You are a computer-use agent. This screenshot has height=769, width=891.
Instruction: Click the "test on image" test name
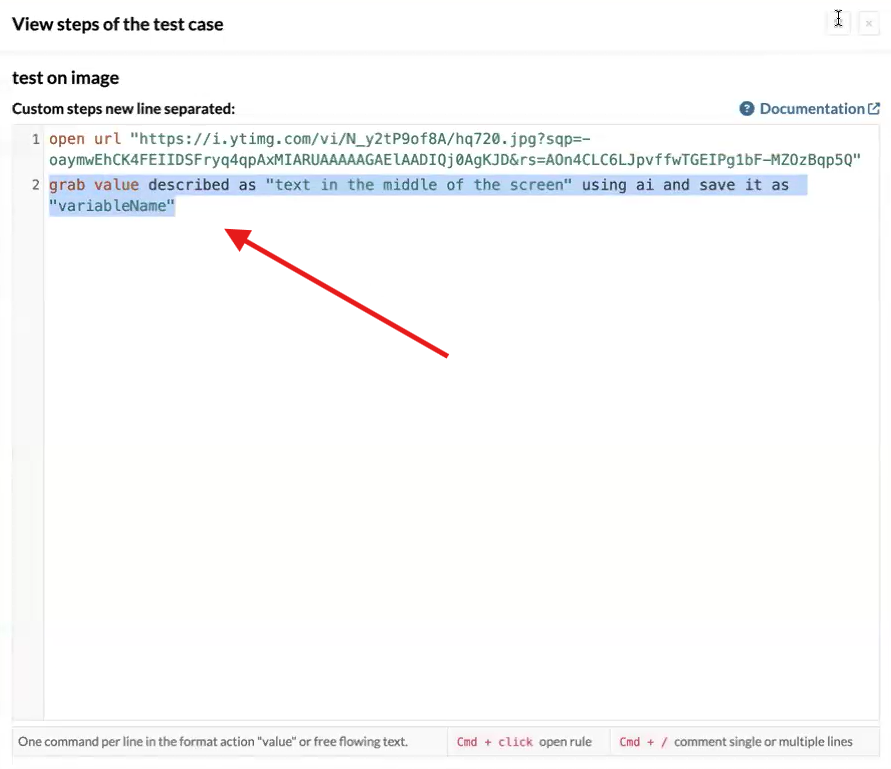(65, 78)
